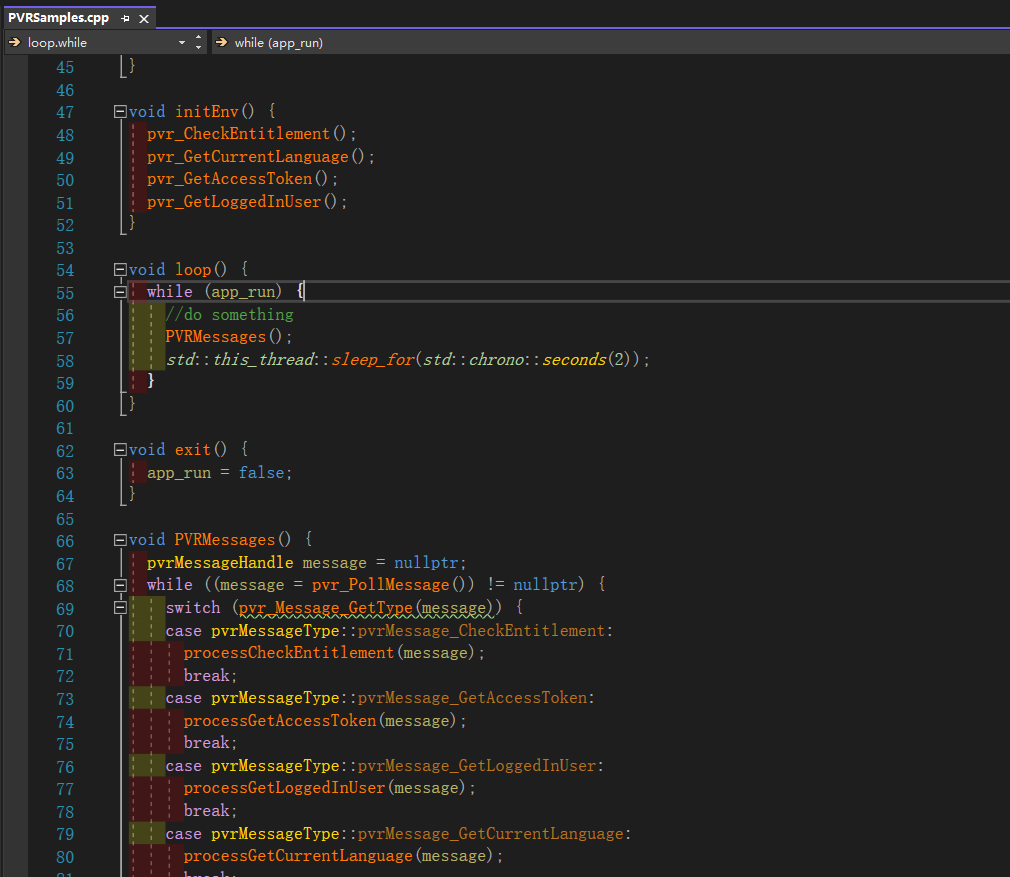1010x877 pixels.
Task: Collapse the exit() function block
Action: point(120,449)
